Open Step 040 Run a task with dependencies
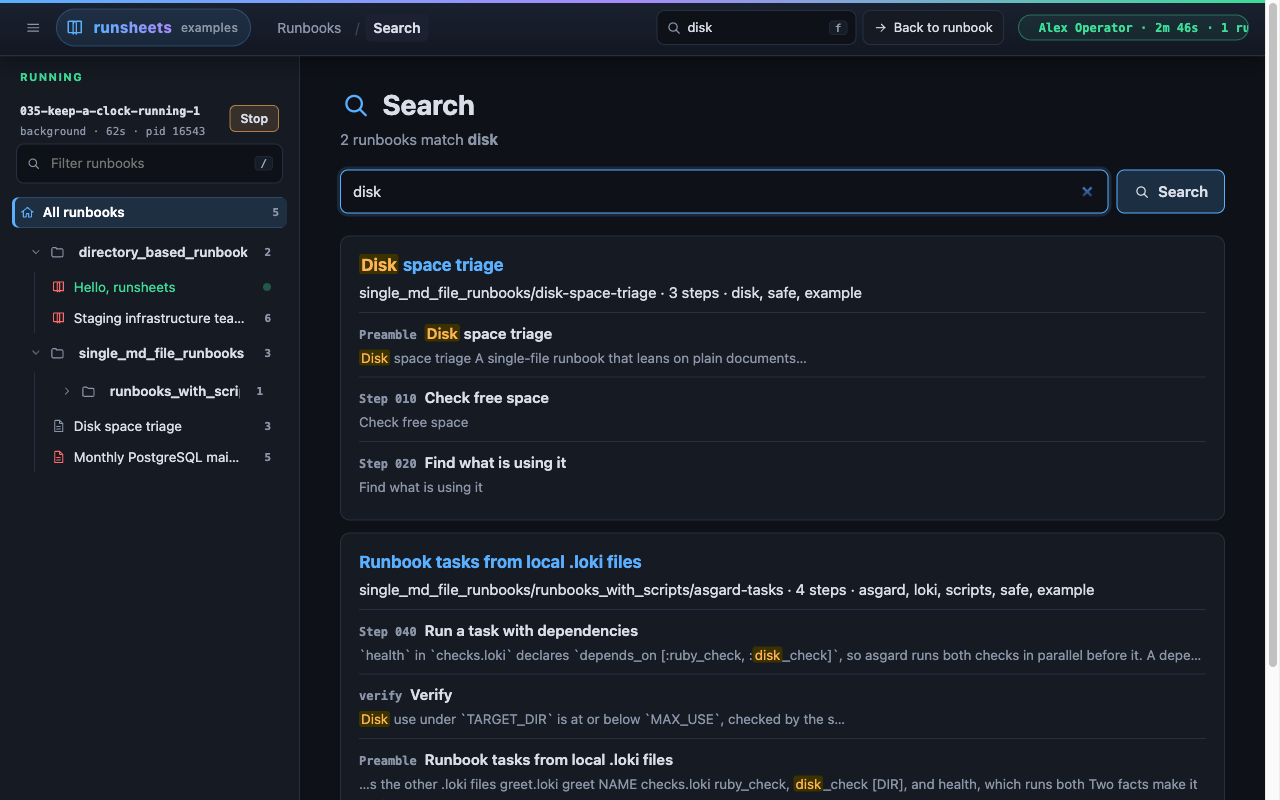This screenshot has height=800, width=1280. click(x=782, y=642)
